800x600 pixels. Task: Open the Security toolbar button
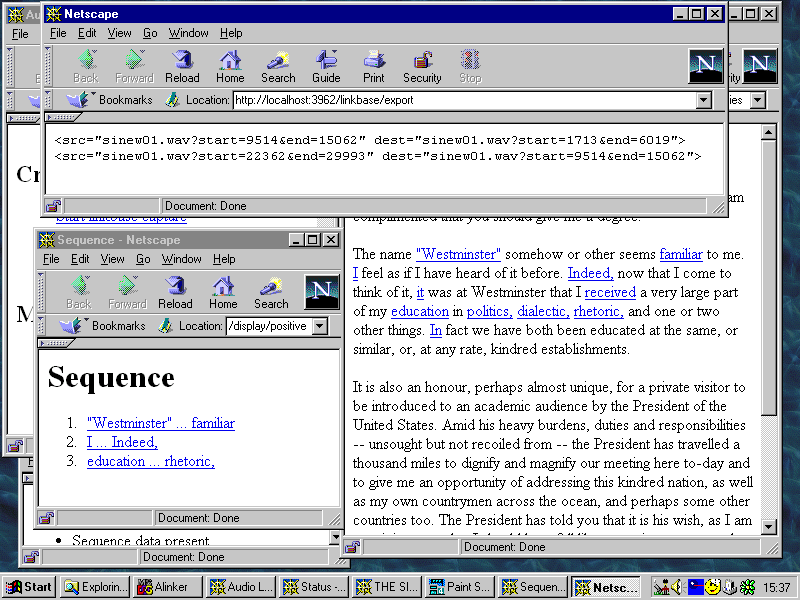coord(422,66)
